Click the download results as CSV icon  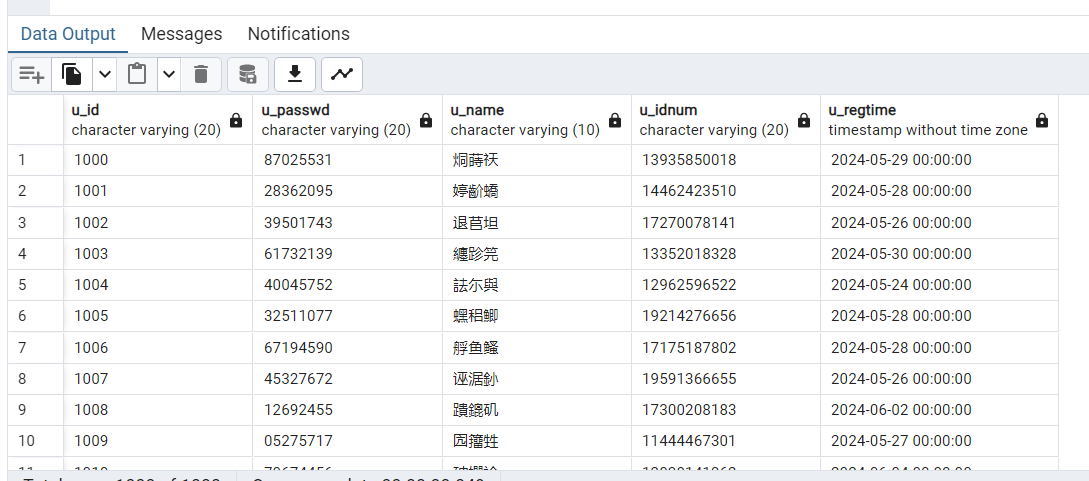(x=295, y=74)
